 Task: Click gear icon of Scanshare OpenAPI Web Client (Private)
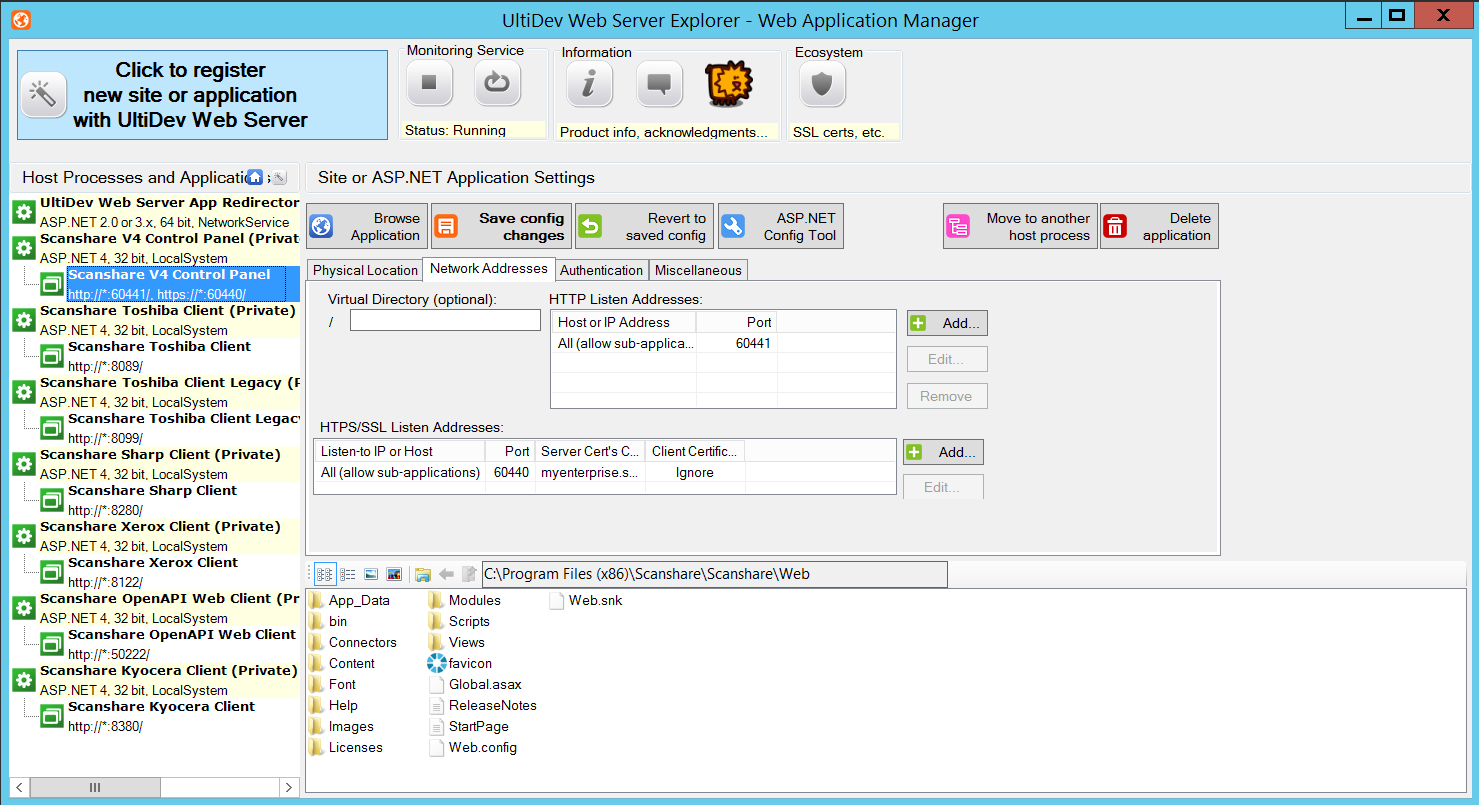point(24,608)
